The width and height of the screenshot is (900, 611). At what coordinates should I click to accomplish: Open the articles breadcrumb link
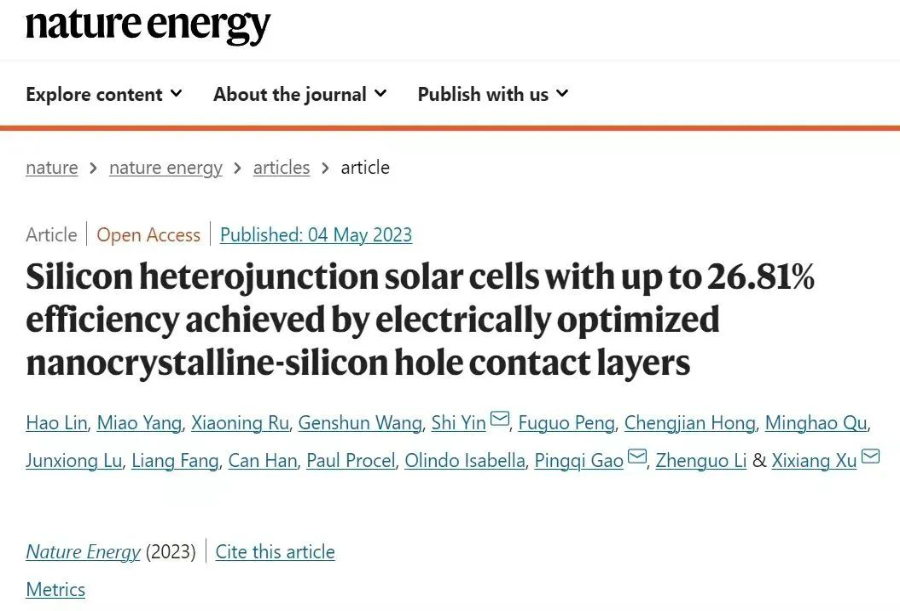[x=281, y=168]
